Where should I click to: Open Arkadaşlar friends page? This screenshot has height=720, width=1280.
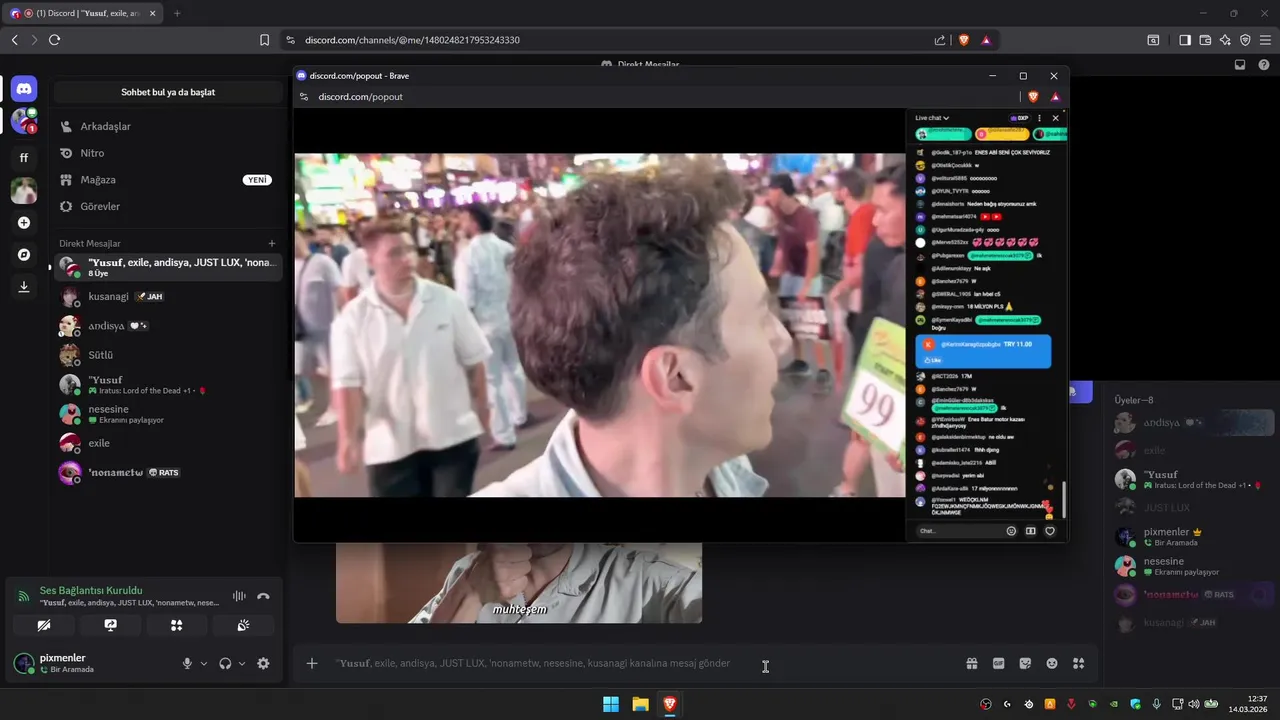pyautogui.click(x=168, y=127)
